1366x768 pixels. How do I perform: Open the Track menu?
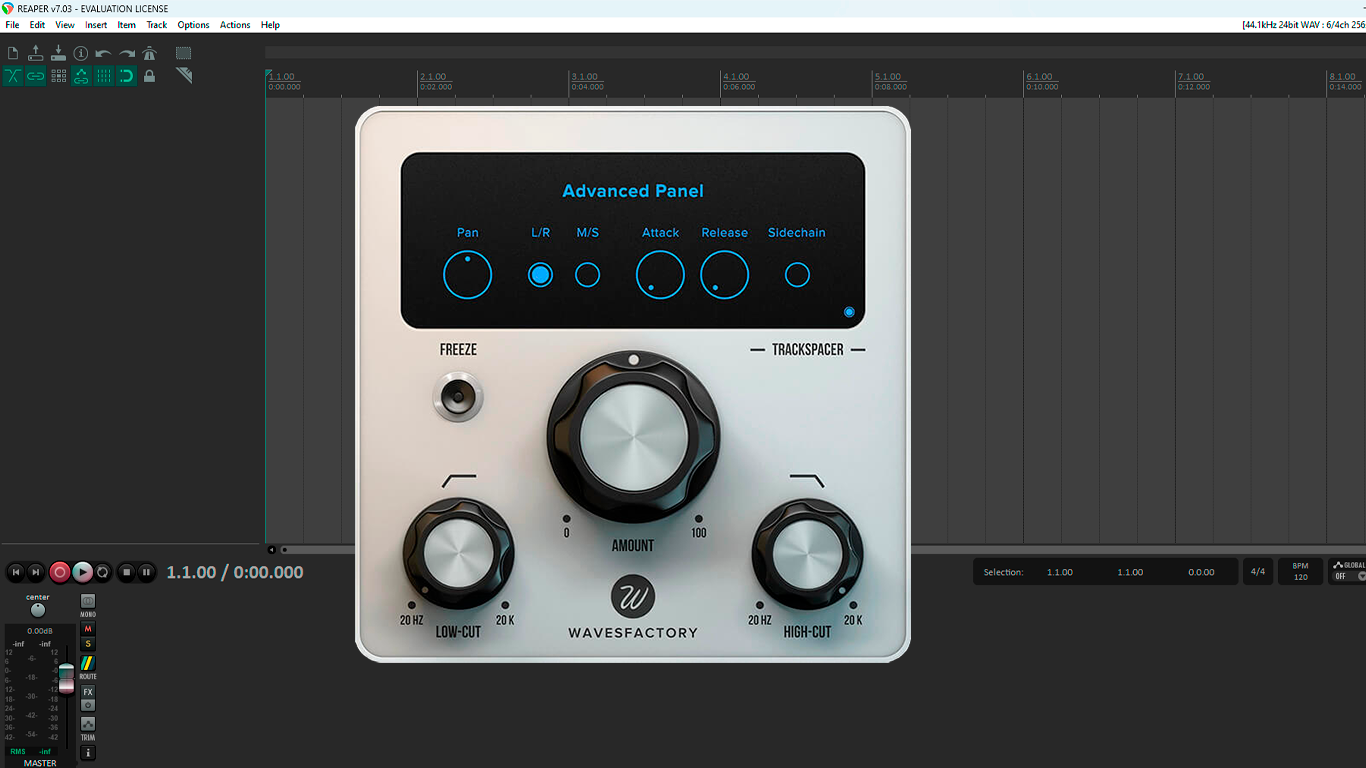coord(157,25)
